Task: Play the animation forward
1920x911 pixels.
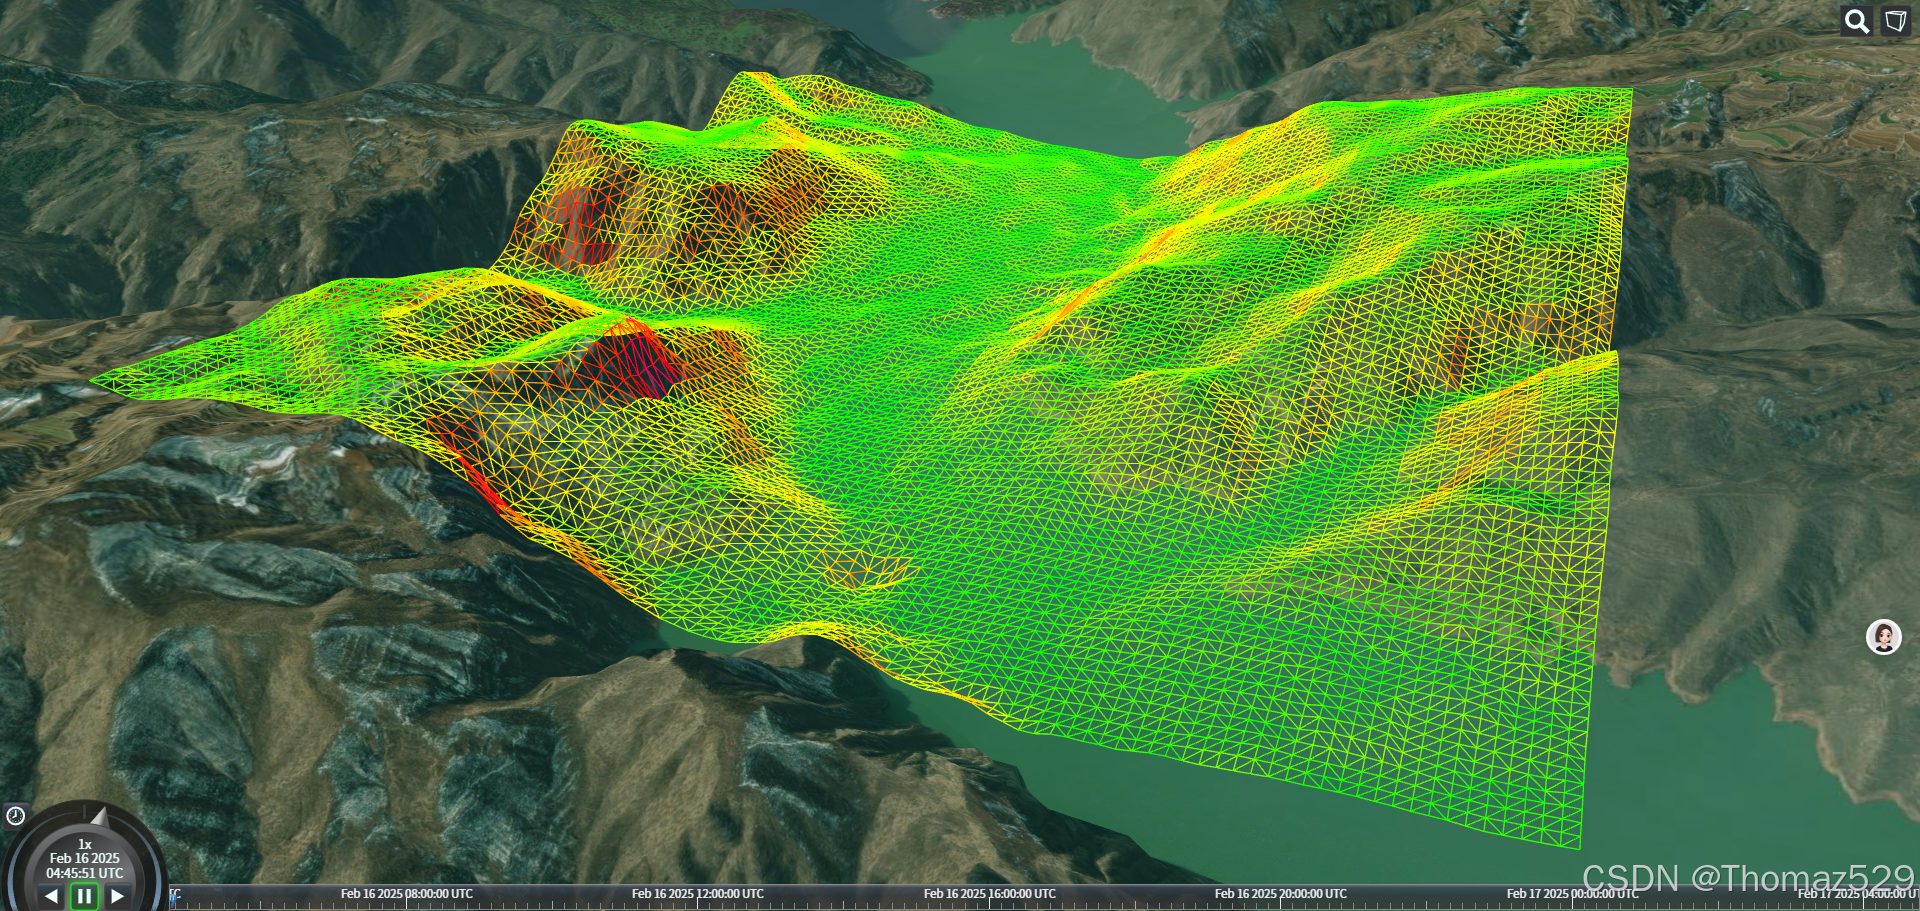Action: [117, 896]
